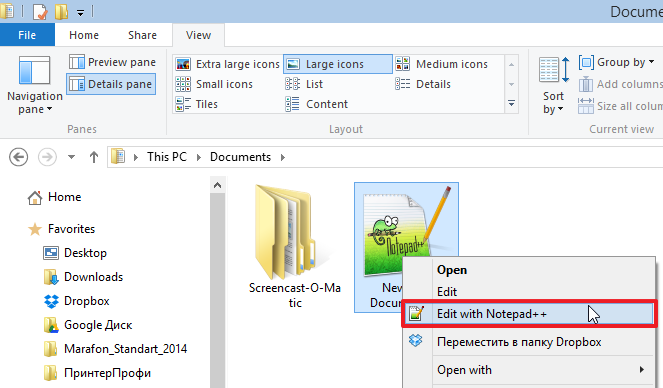
Task: Click the Navigation pane icon
Action: coord(35,70)
